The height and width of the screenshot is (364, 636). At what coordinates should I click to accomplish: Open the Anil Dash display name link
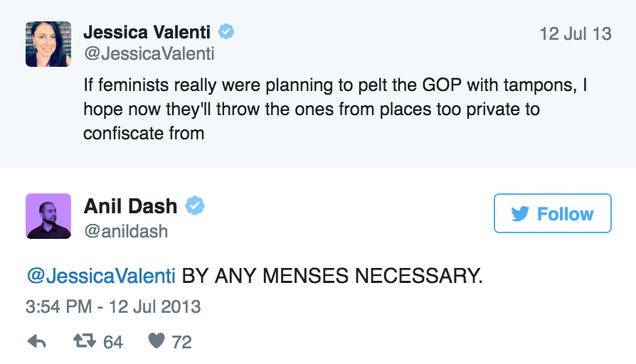[x=131, y=206]
